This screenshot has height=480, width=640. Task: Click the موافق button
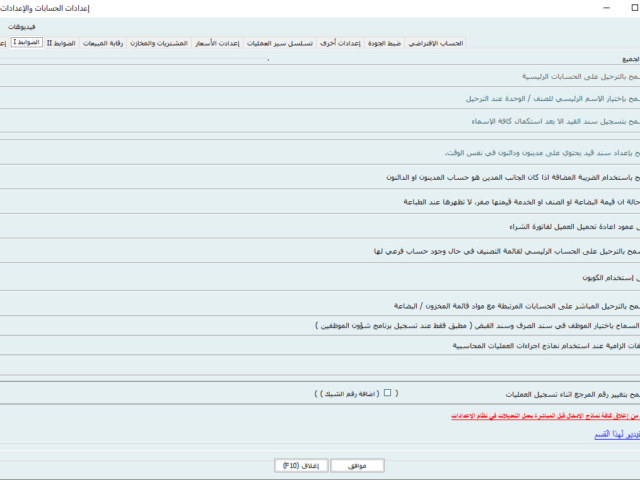(x=357, y=466)
